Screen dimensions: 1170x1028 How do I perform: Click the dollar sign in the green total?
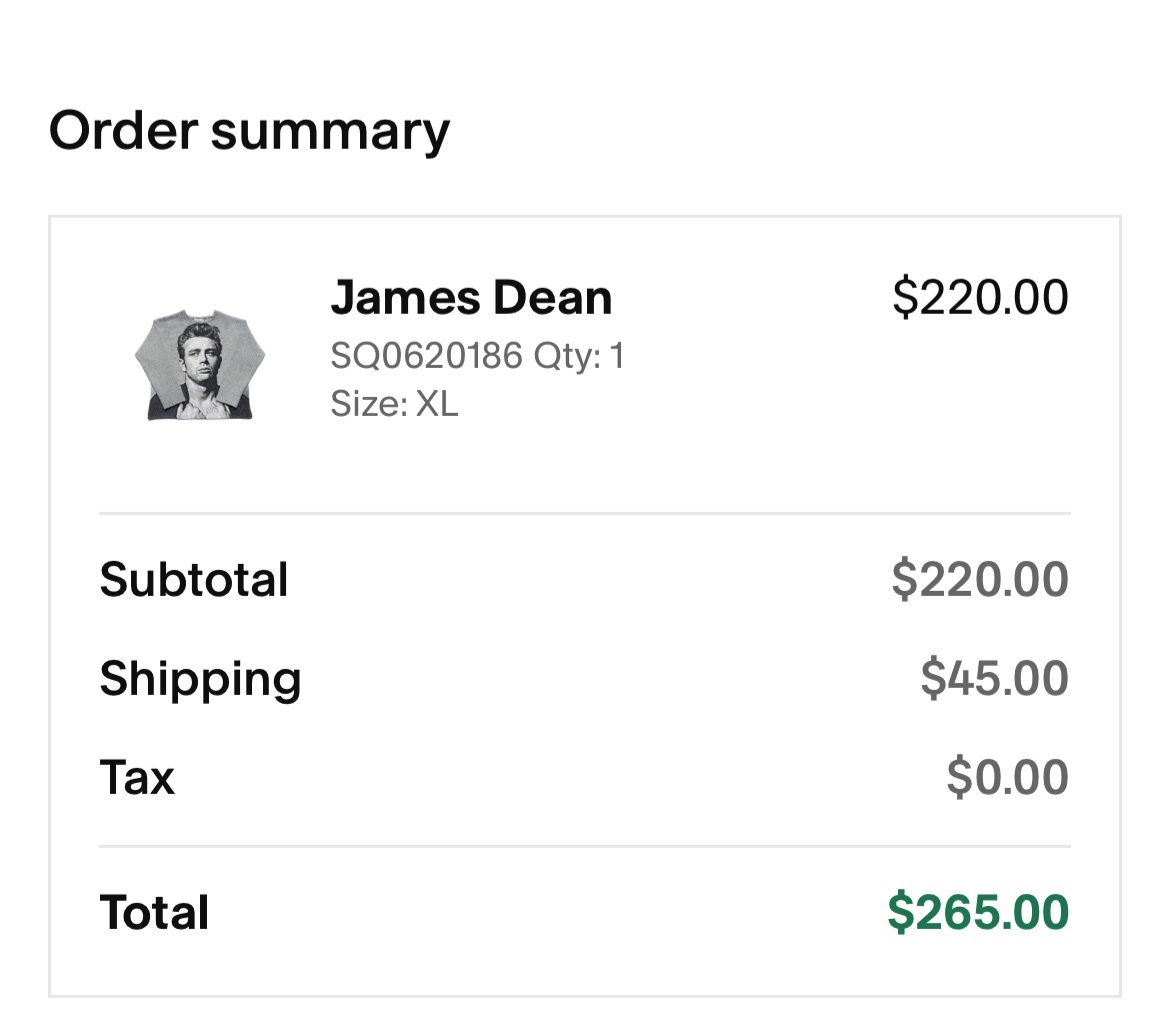tap(901, 912)
